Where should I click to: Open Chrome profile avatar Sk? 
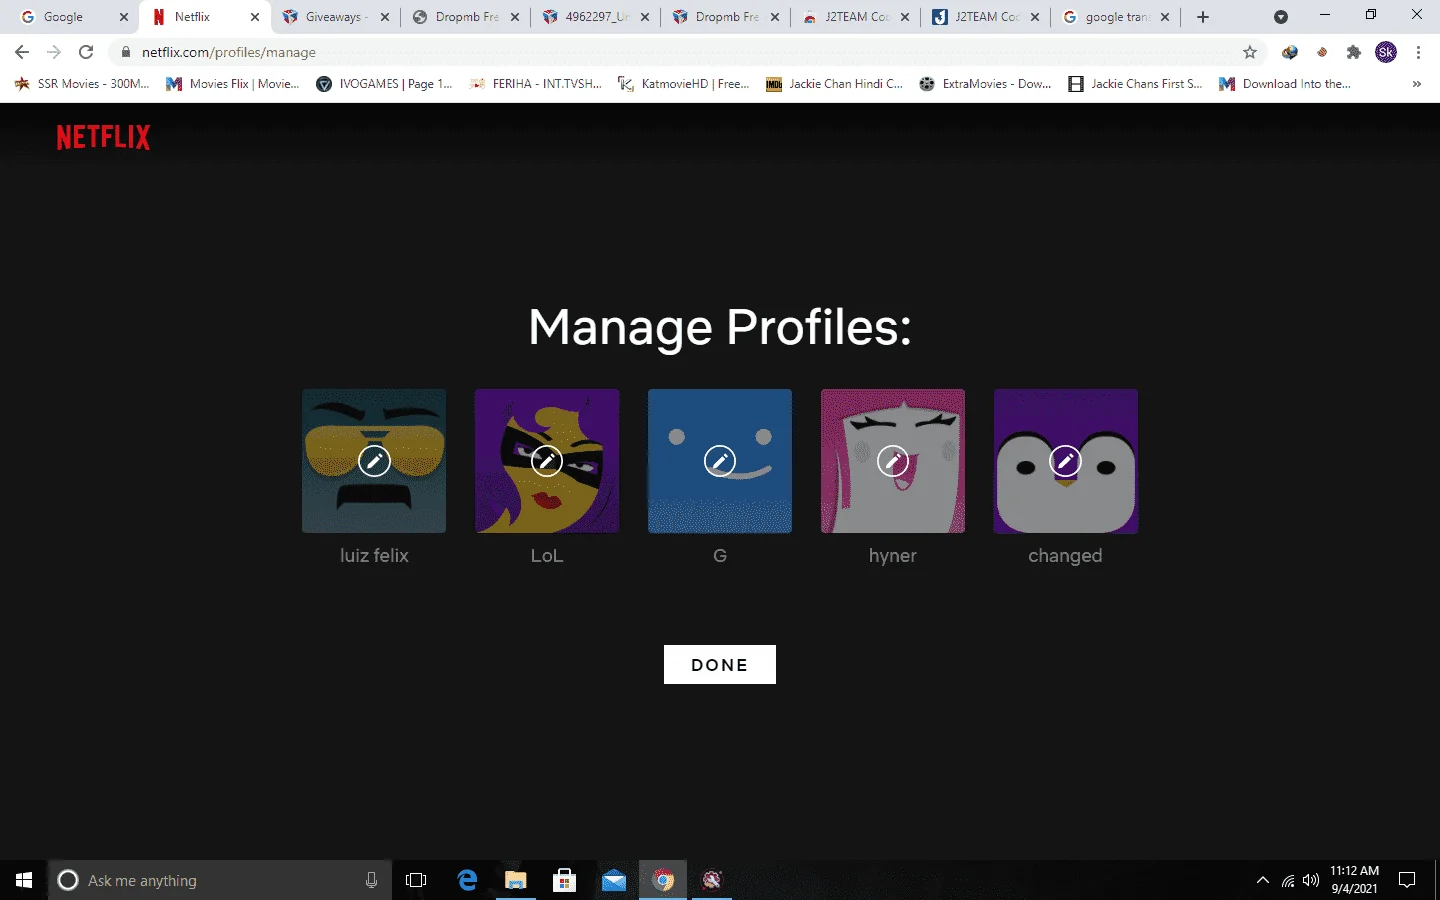[x=1386, y=52]
